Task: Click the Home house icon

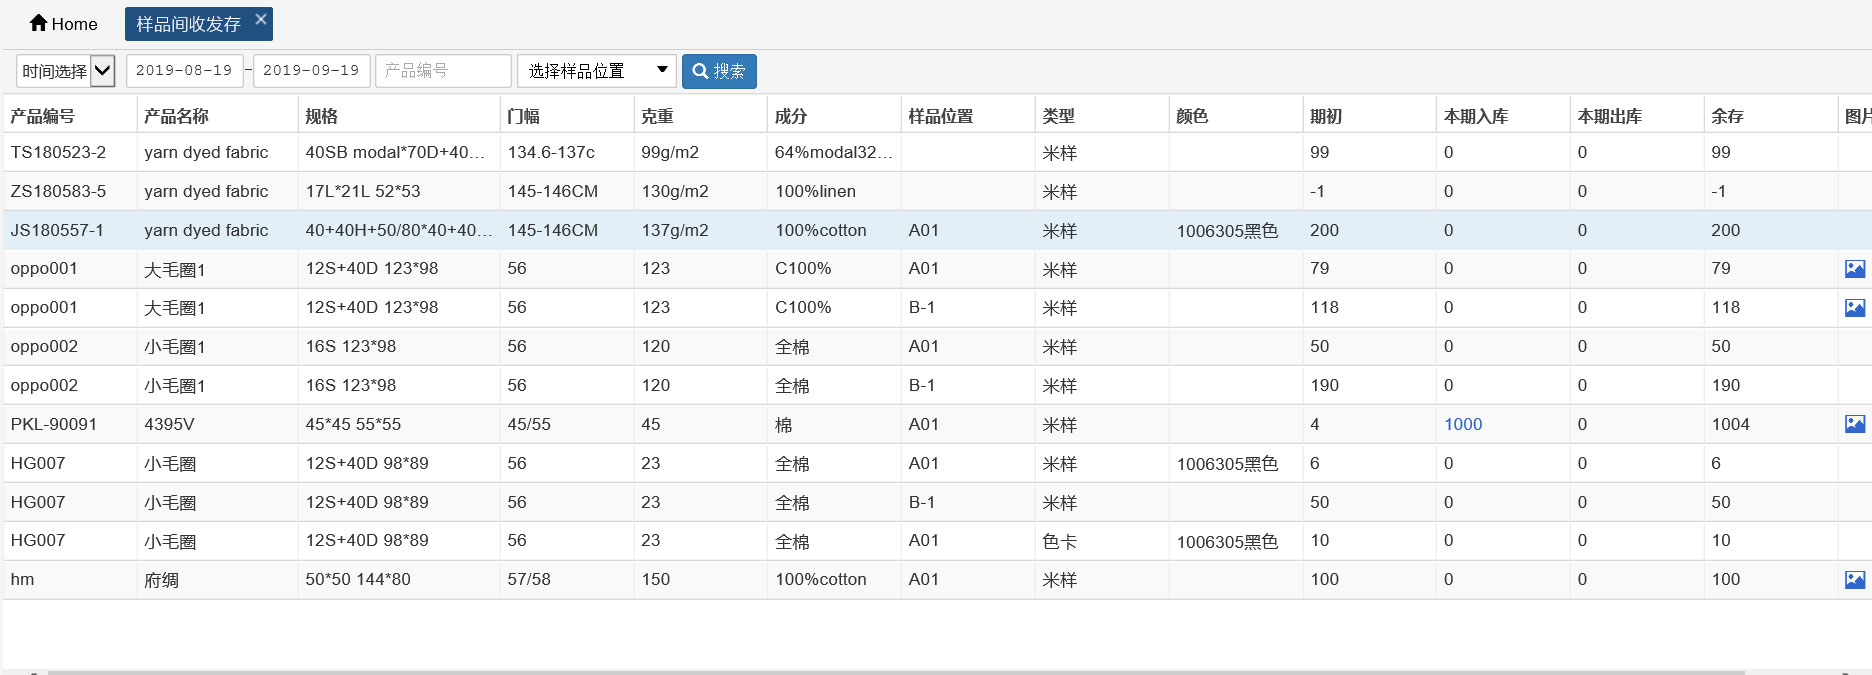Action: coord(39,23)
